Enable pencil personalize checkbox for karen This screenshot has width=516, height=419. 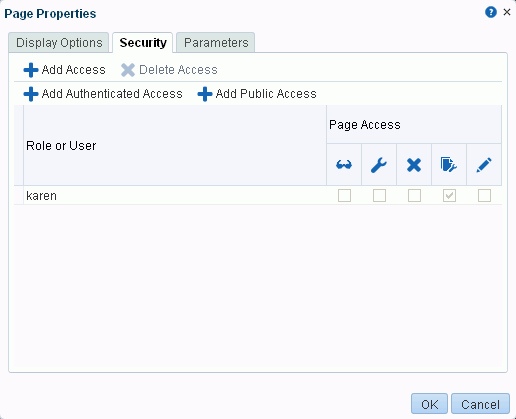point(484,196)
